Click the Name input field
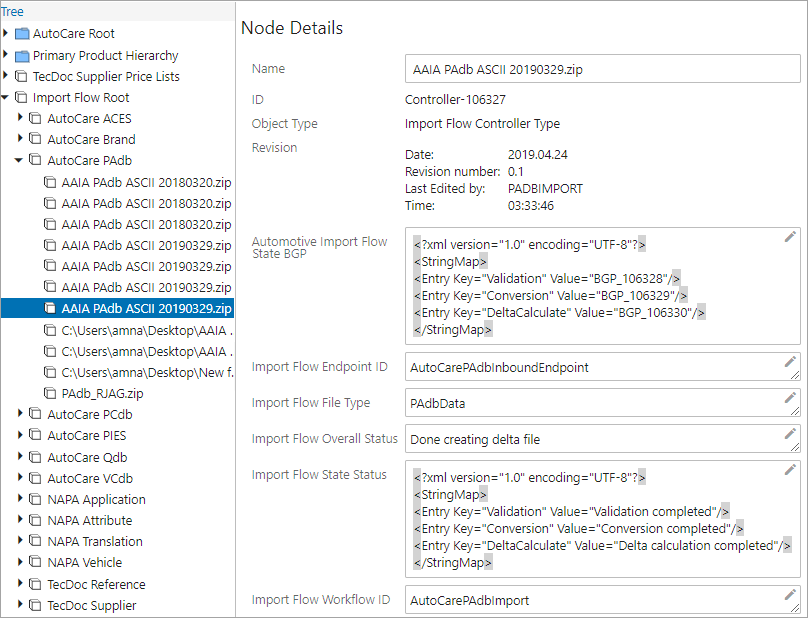The height and width of the screenshot is (618, 808). [602, 69]
